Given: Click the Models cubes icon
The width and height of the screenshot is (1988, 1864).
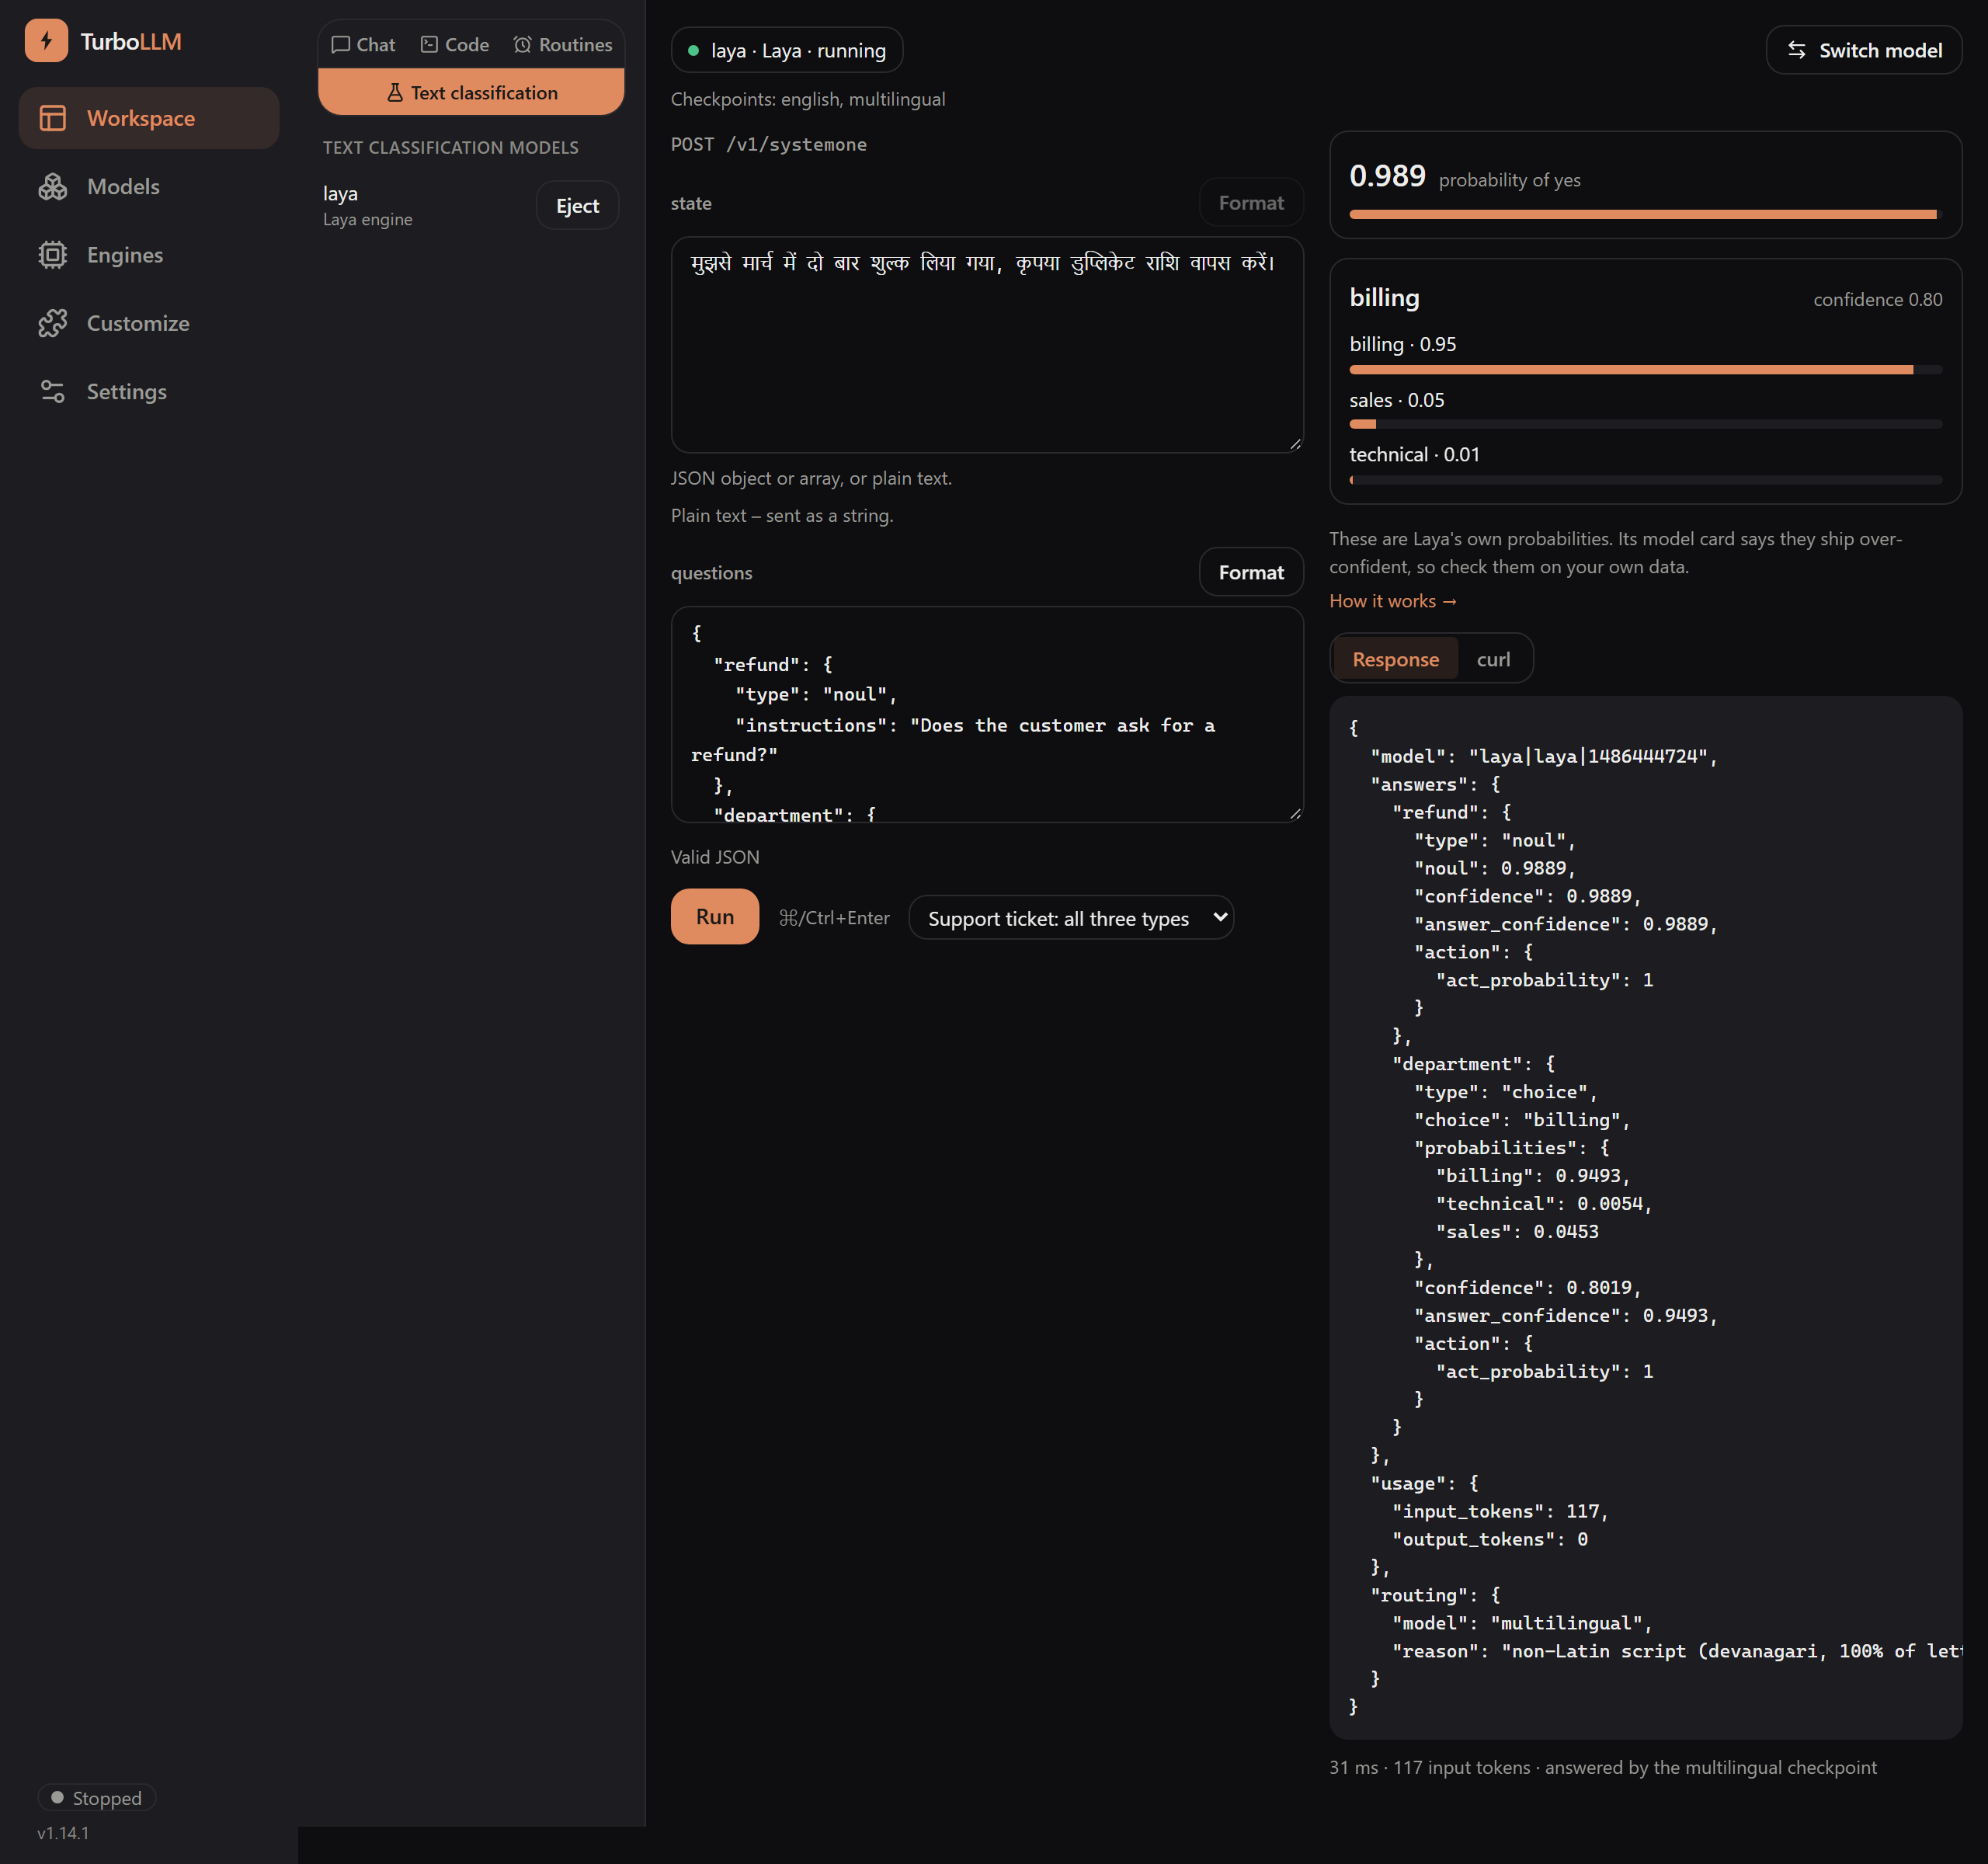Looking at the screenshot, I should tap(52, 186).
